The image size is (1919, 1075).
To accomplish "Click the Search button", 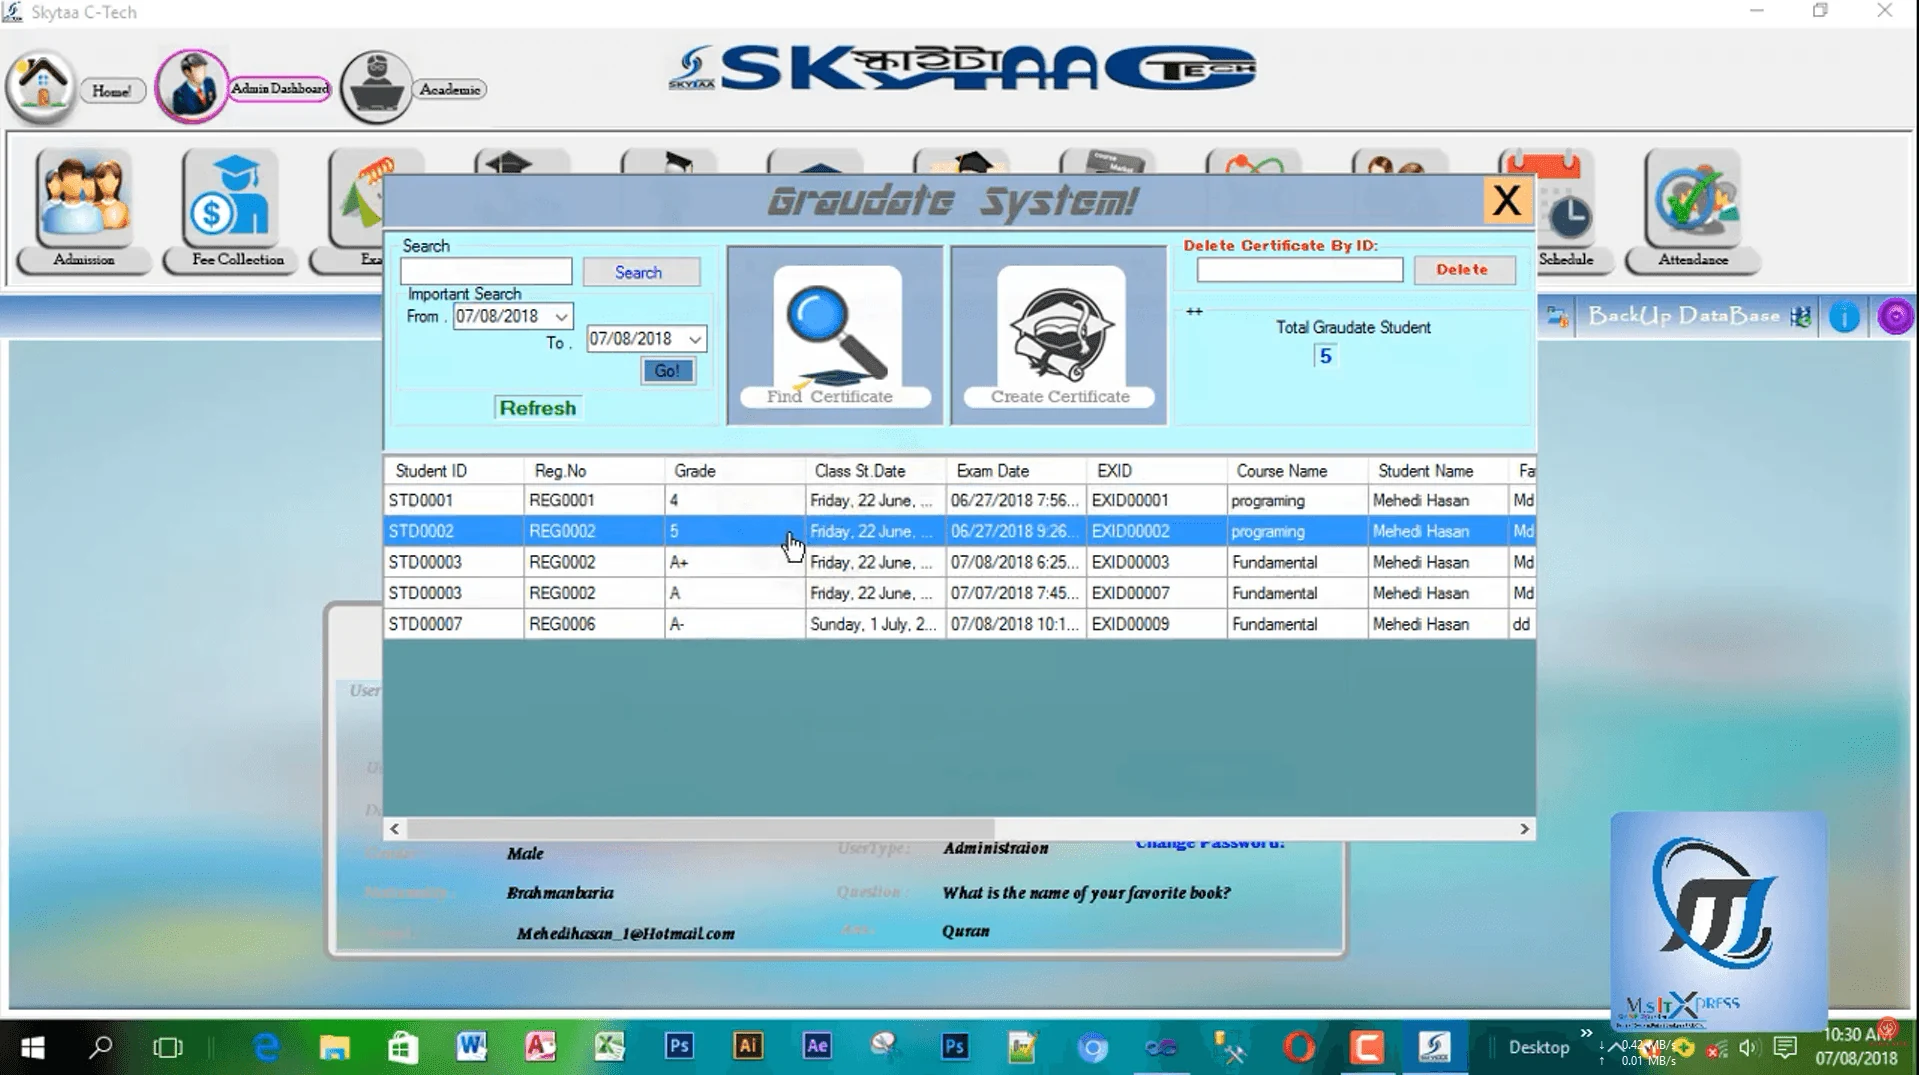I will pyautogui.click(x=640, y=272).
